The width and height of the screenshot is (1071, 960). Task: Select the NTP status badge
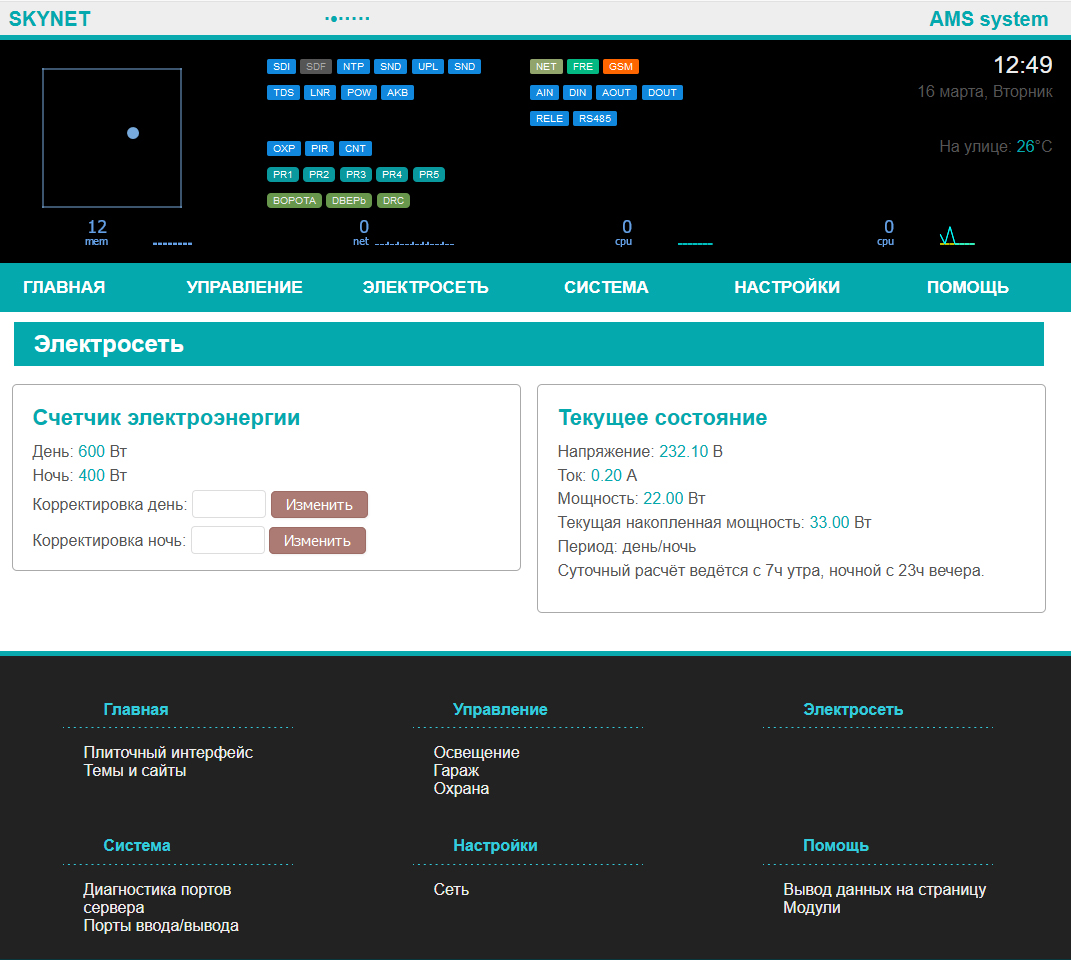tap(353, 67)
